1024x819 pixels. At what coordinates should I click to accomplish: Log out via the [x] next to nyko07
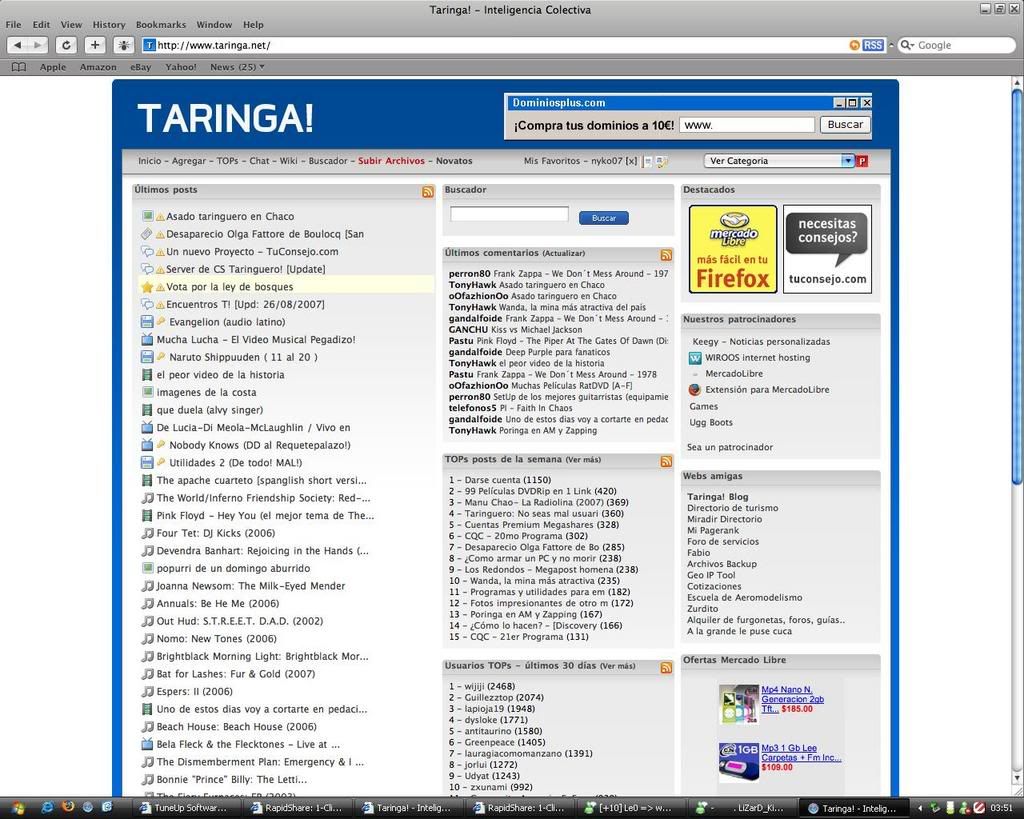[x=631, y=161]
